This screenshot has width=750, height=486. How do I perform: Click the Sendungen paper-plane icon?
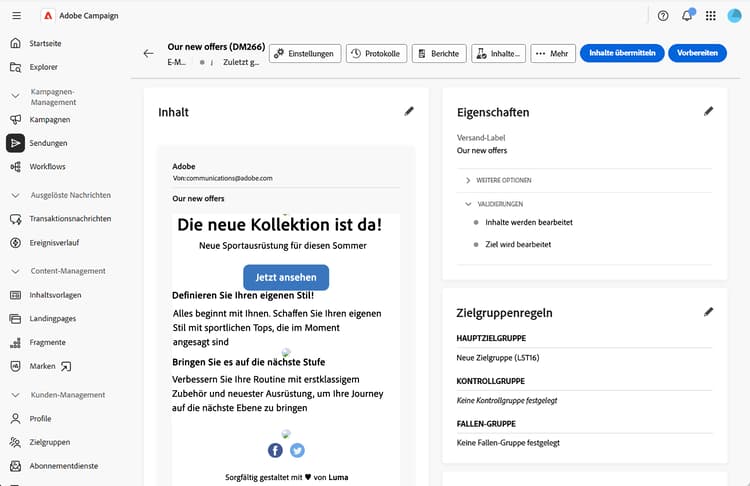click(15, 143)
